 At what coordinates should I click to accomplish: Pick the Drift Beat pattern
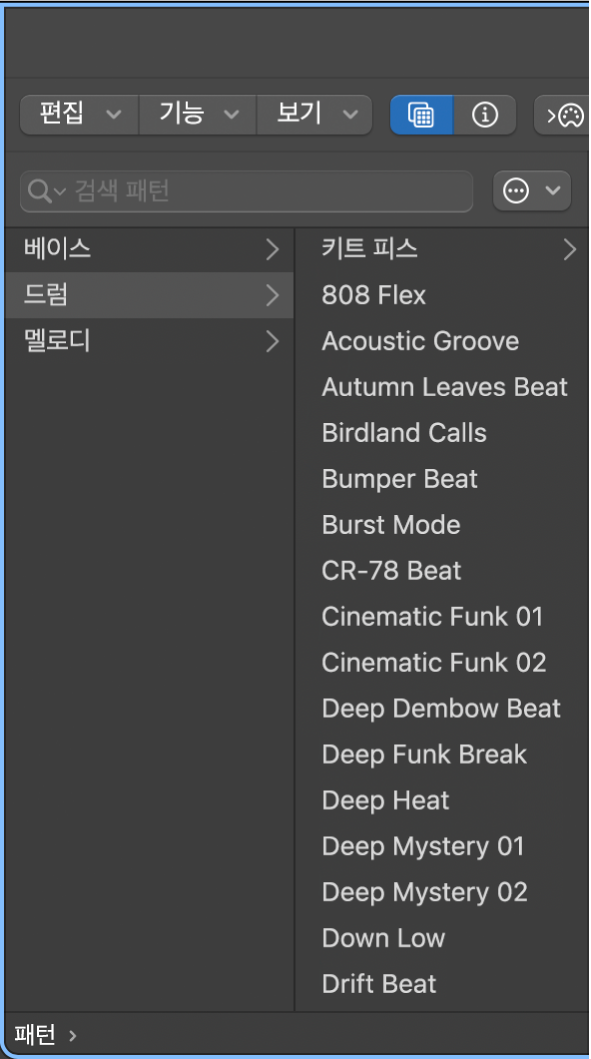click(x=443, y=984)
